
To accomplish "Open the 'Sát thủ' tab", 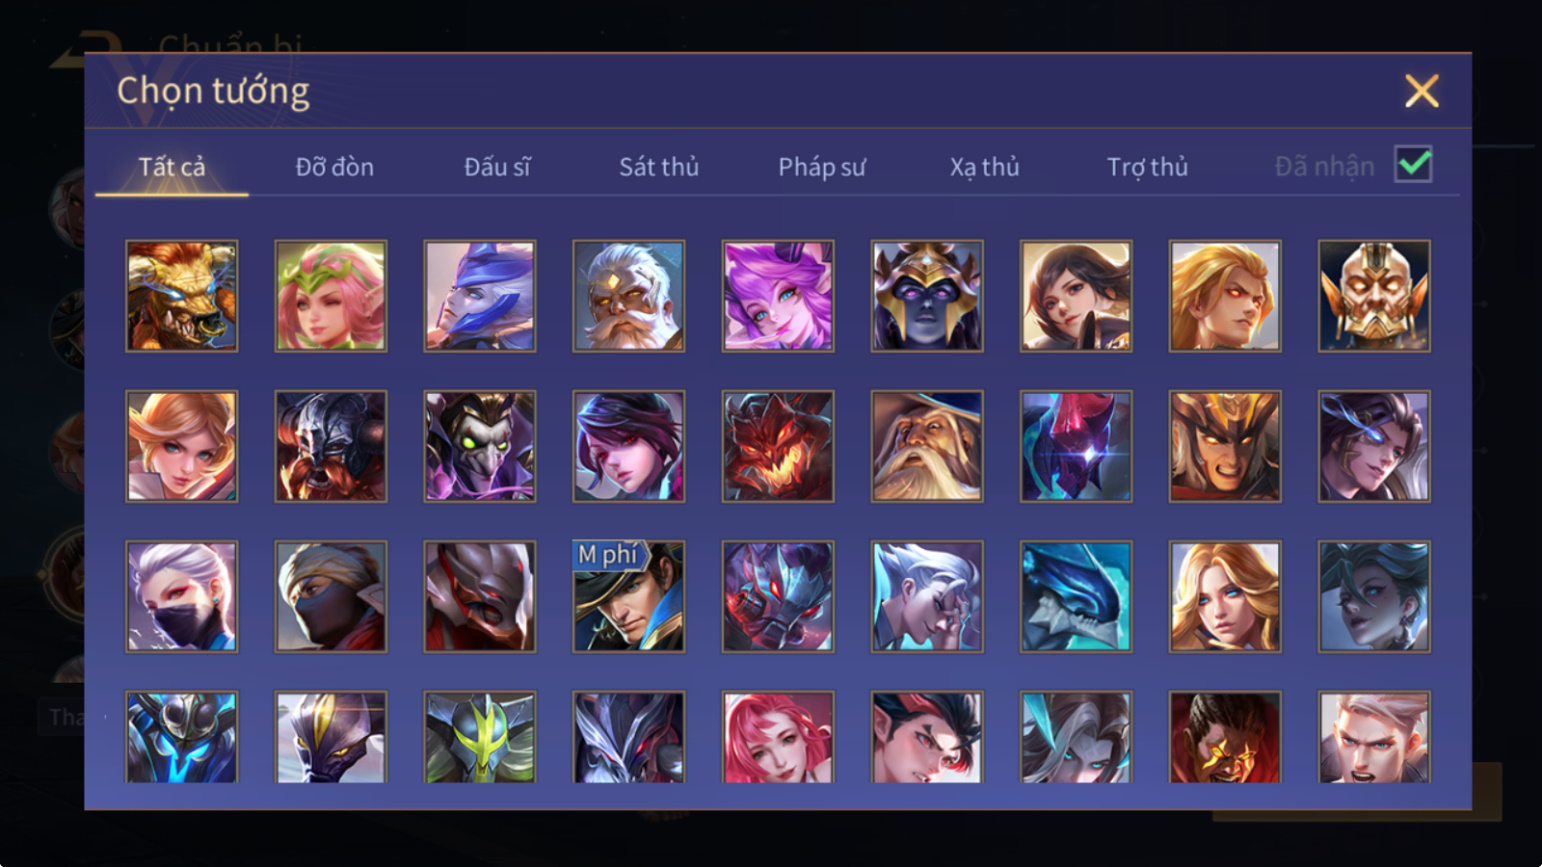I will click(x=658, y=167).
